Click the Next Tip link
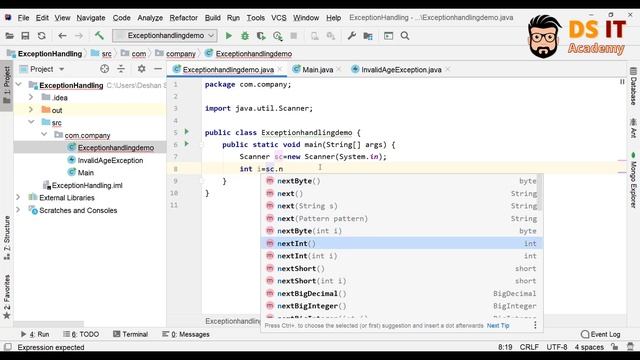Image resolution: width=640 pixels, height=360 pixels. click(498, 325)
